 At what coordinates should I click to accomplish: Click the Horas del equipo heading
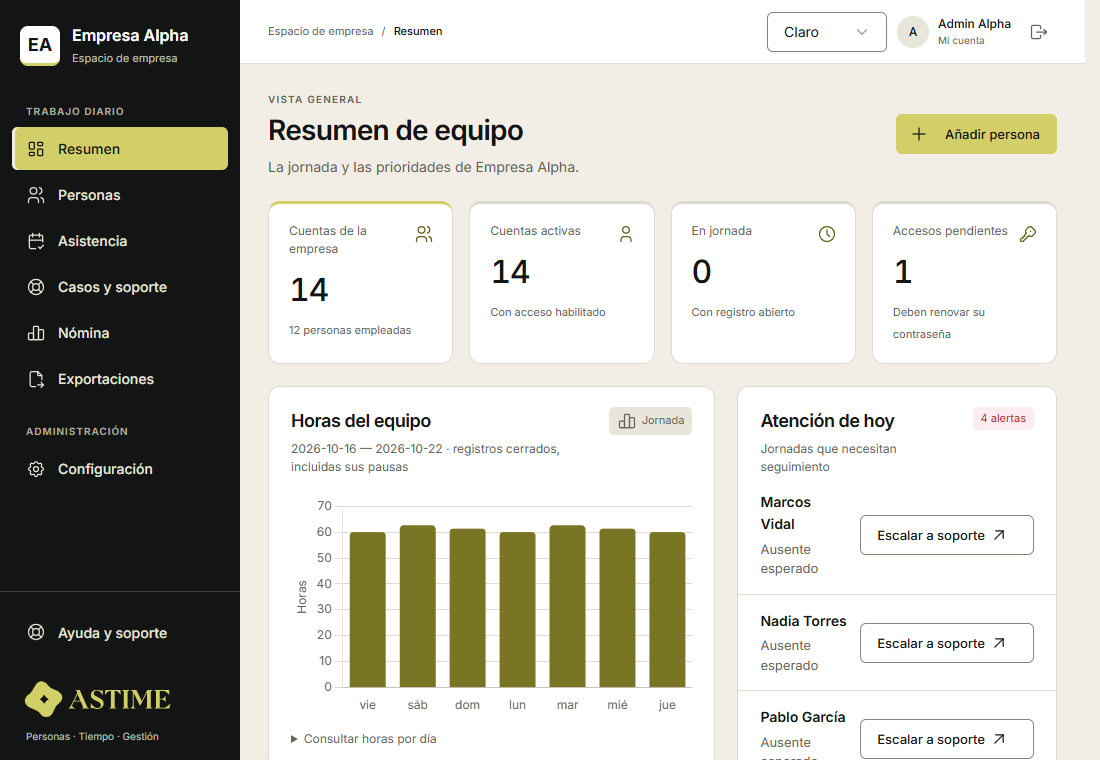point(361,421)
